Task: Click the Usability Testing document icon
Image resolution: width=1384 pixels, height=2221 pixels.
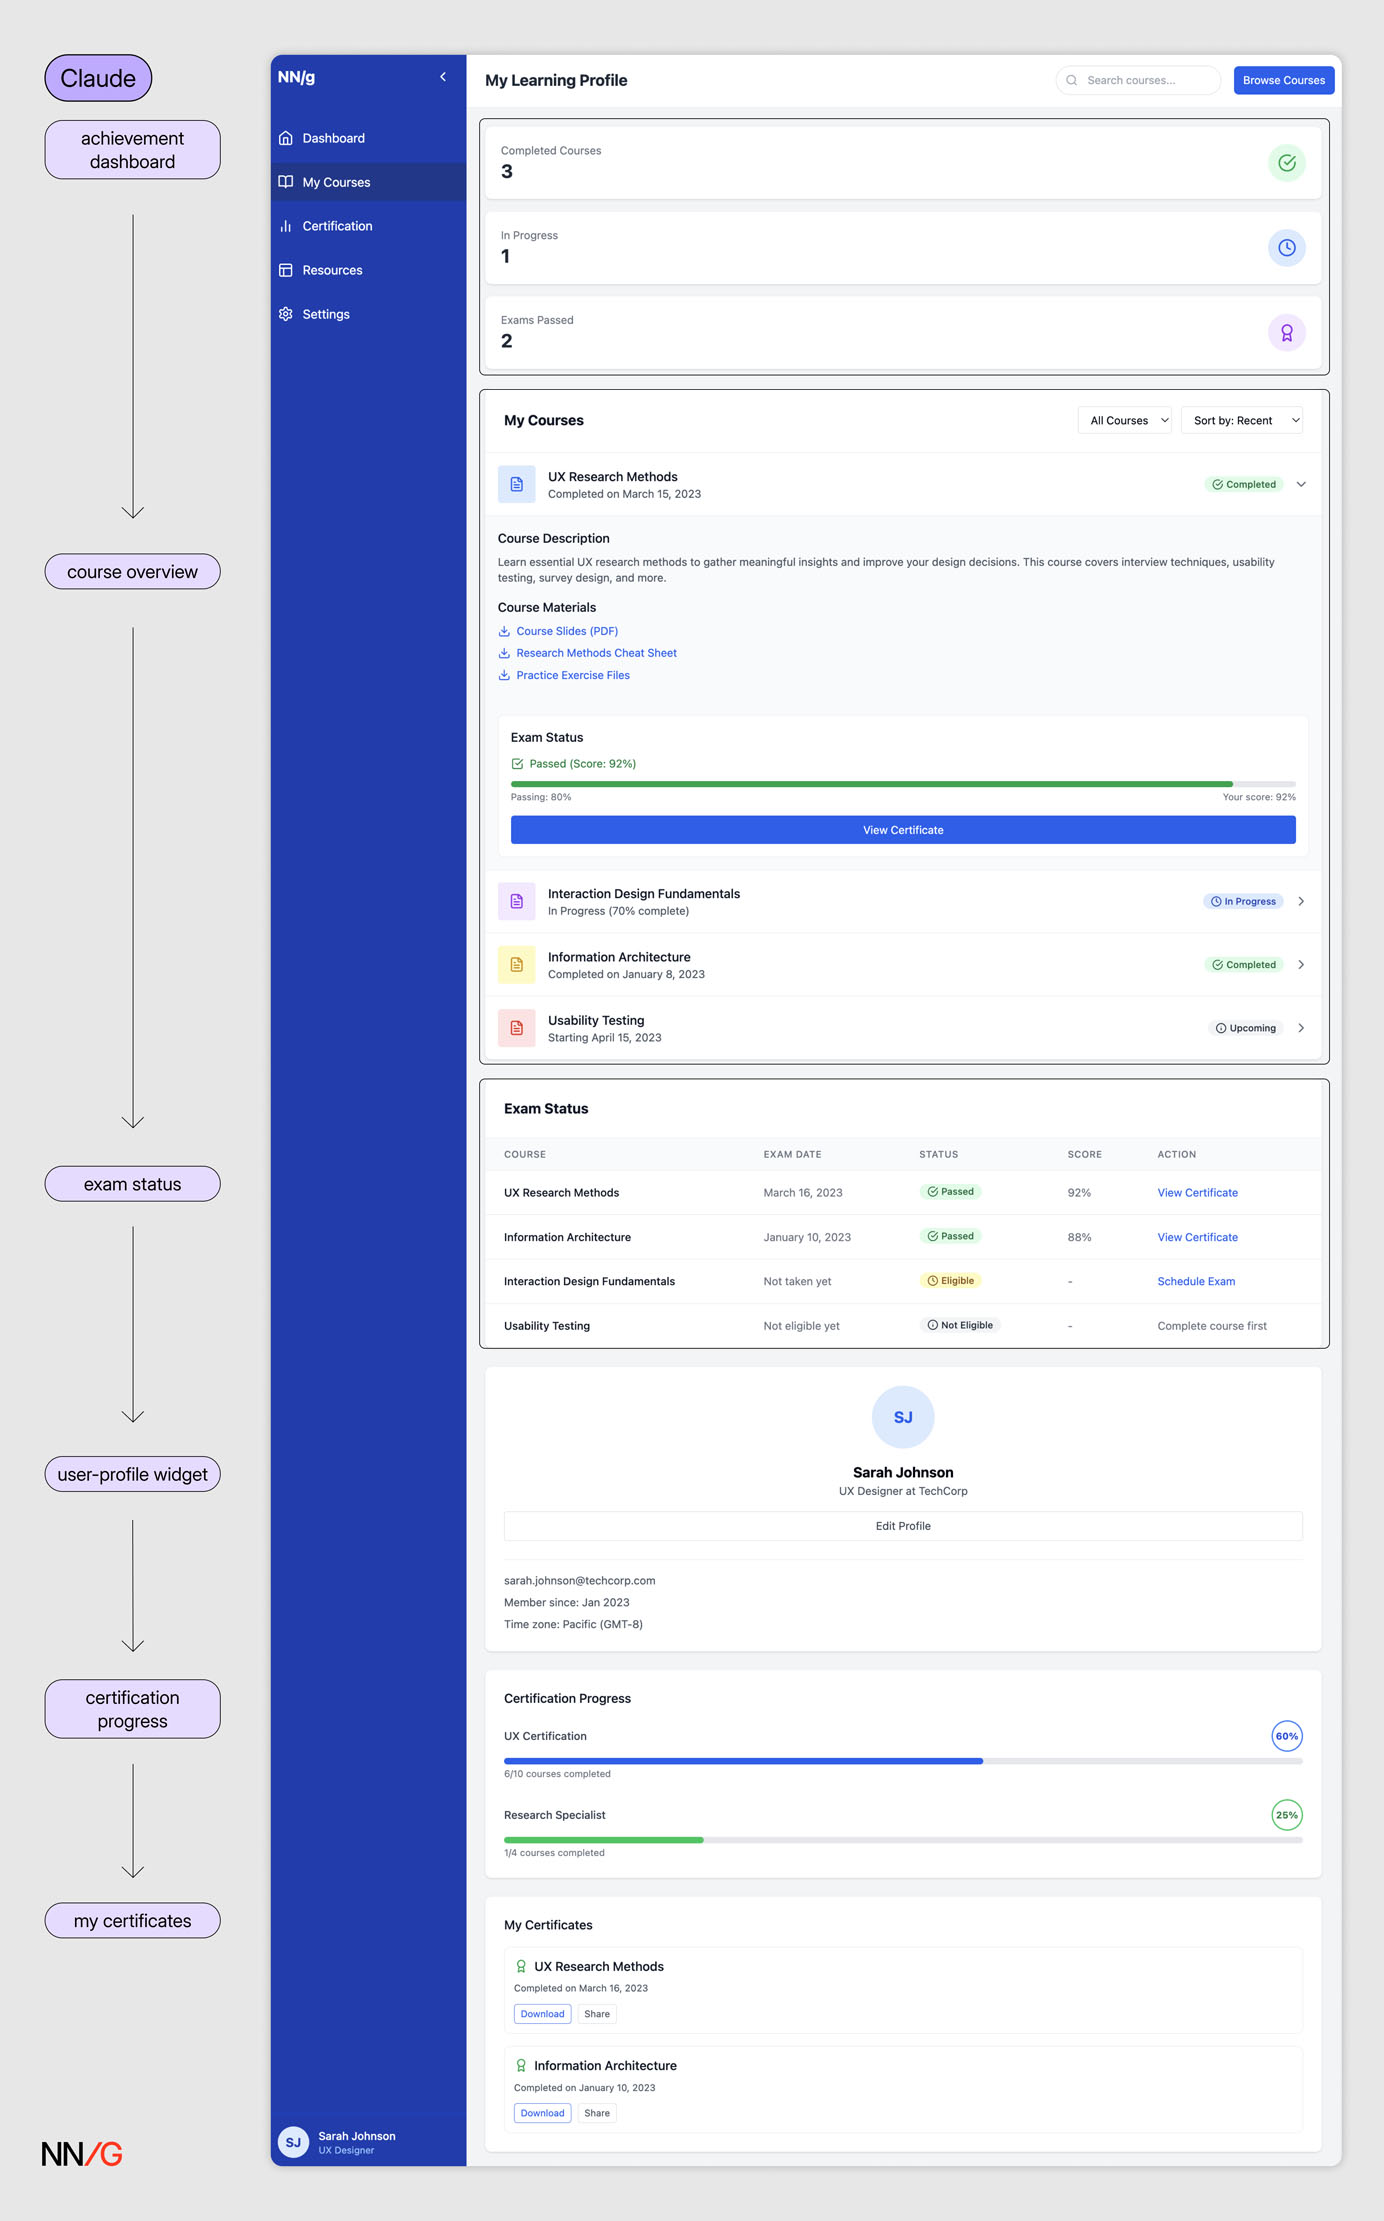Action: (x=517, y=1028)
